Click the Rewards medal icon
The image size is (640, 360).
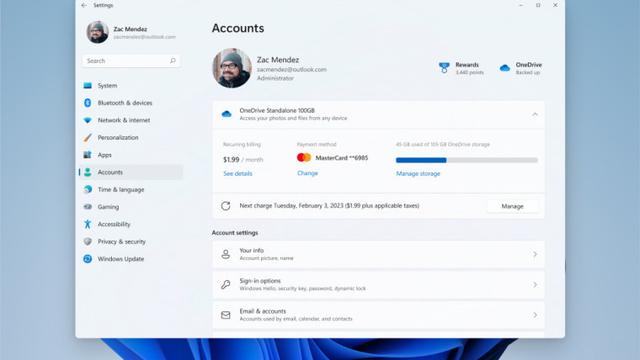(x=444, y=68)
